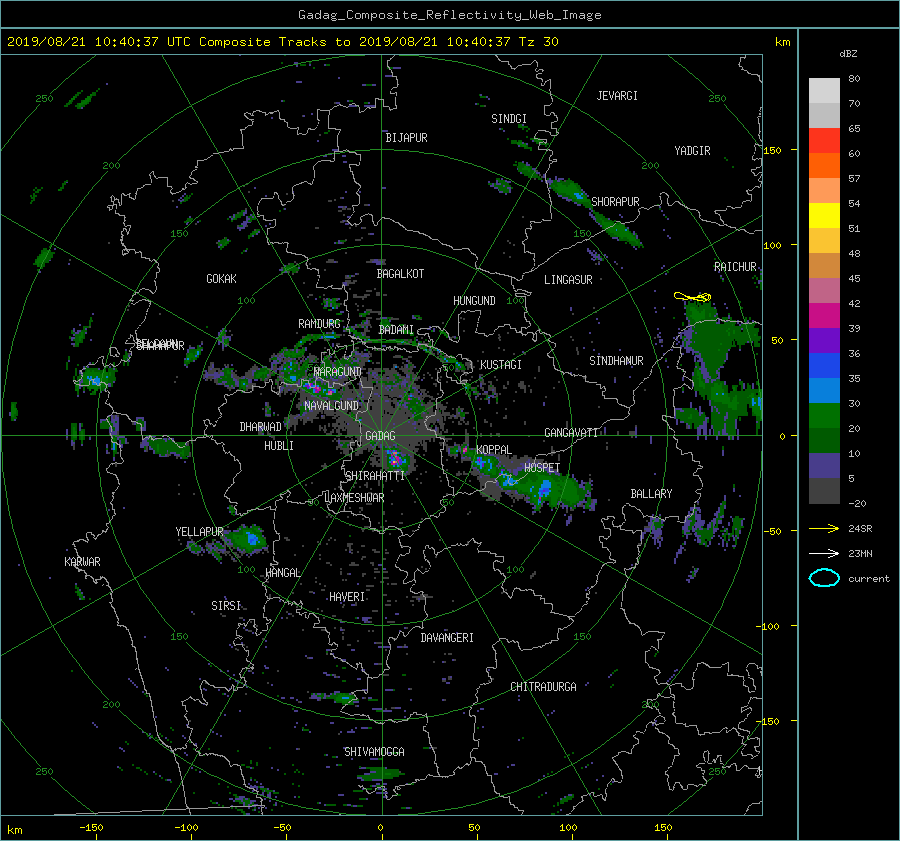This screenshot has height=841, width=900.
Task: Click the CHITRADURGA city label
Action: tap(543, 686)
